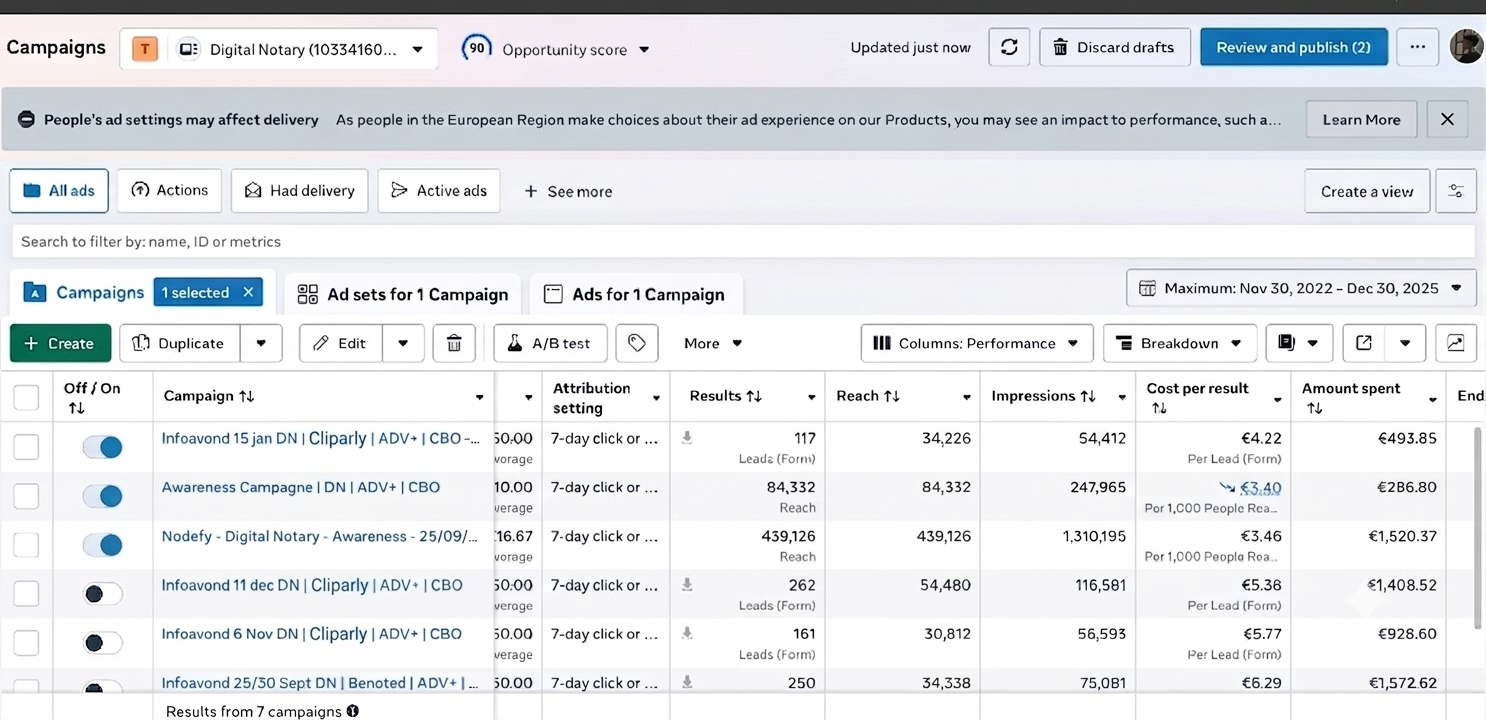
Task: Toggle off Nodefy Digital Notary Awareness campaign
Action: [102, 545]
